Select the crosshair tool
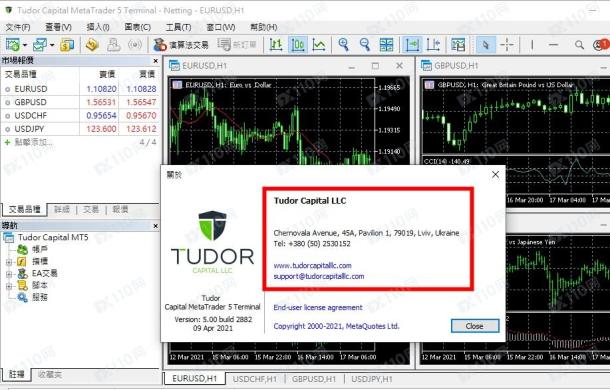 (507, 45)
